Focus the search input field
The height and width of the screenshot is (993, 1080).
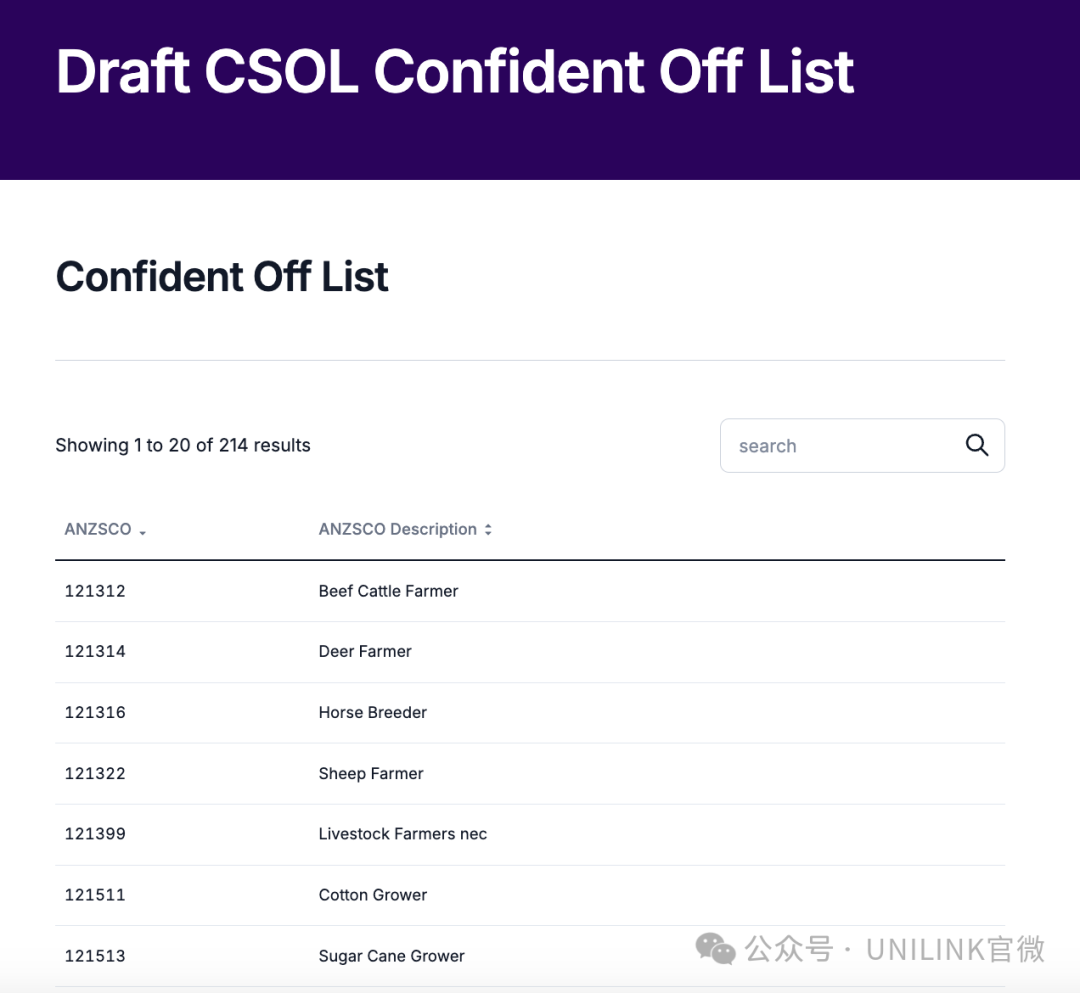tap(840, 446)
